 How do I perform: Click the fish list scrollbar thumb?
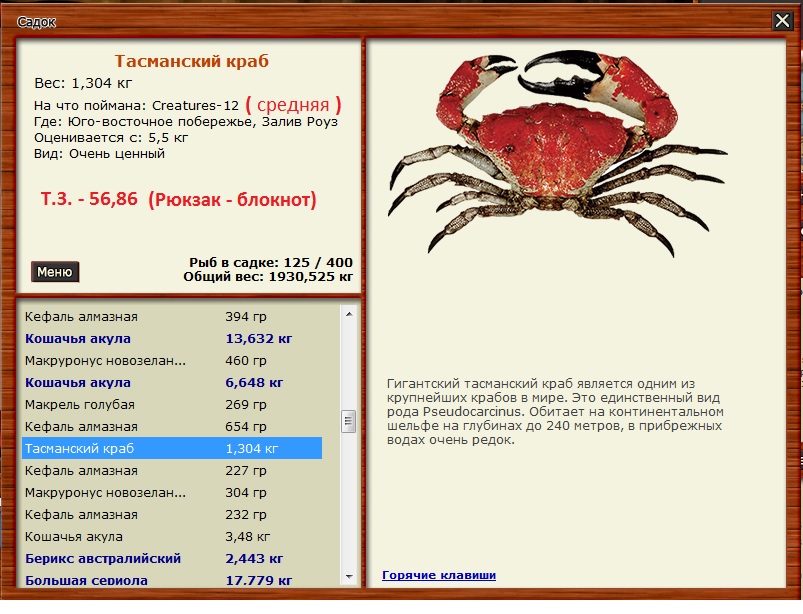pyautogui.click(x=348, y=419)
